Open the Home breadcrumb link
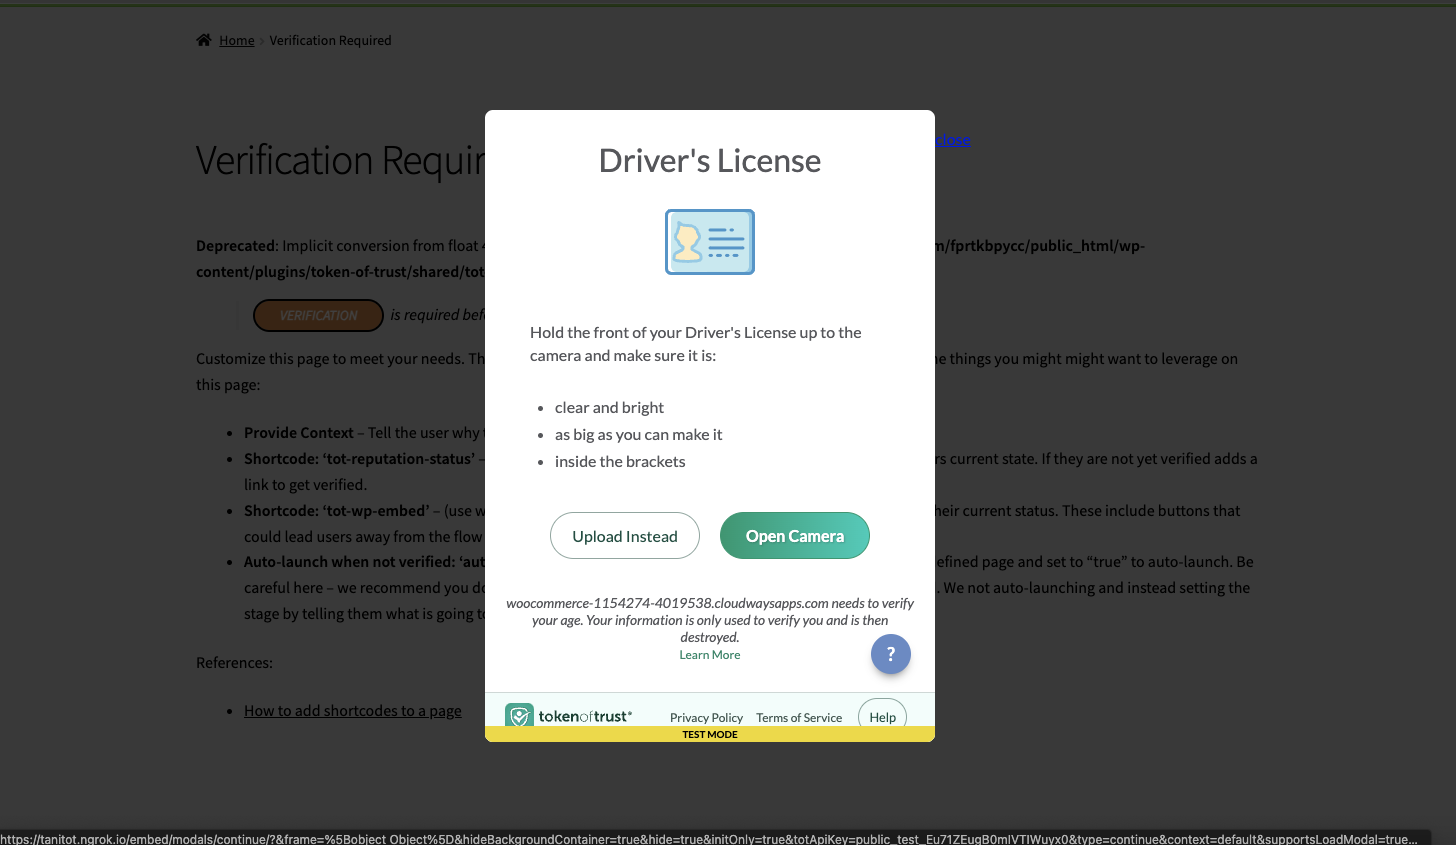The width and height of the screenshot is (1456, 845). click(x=237, y=40)
